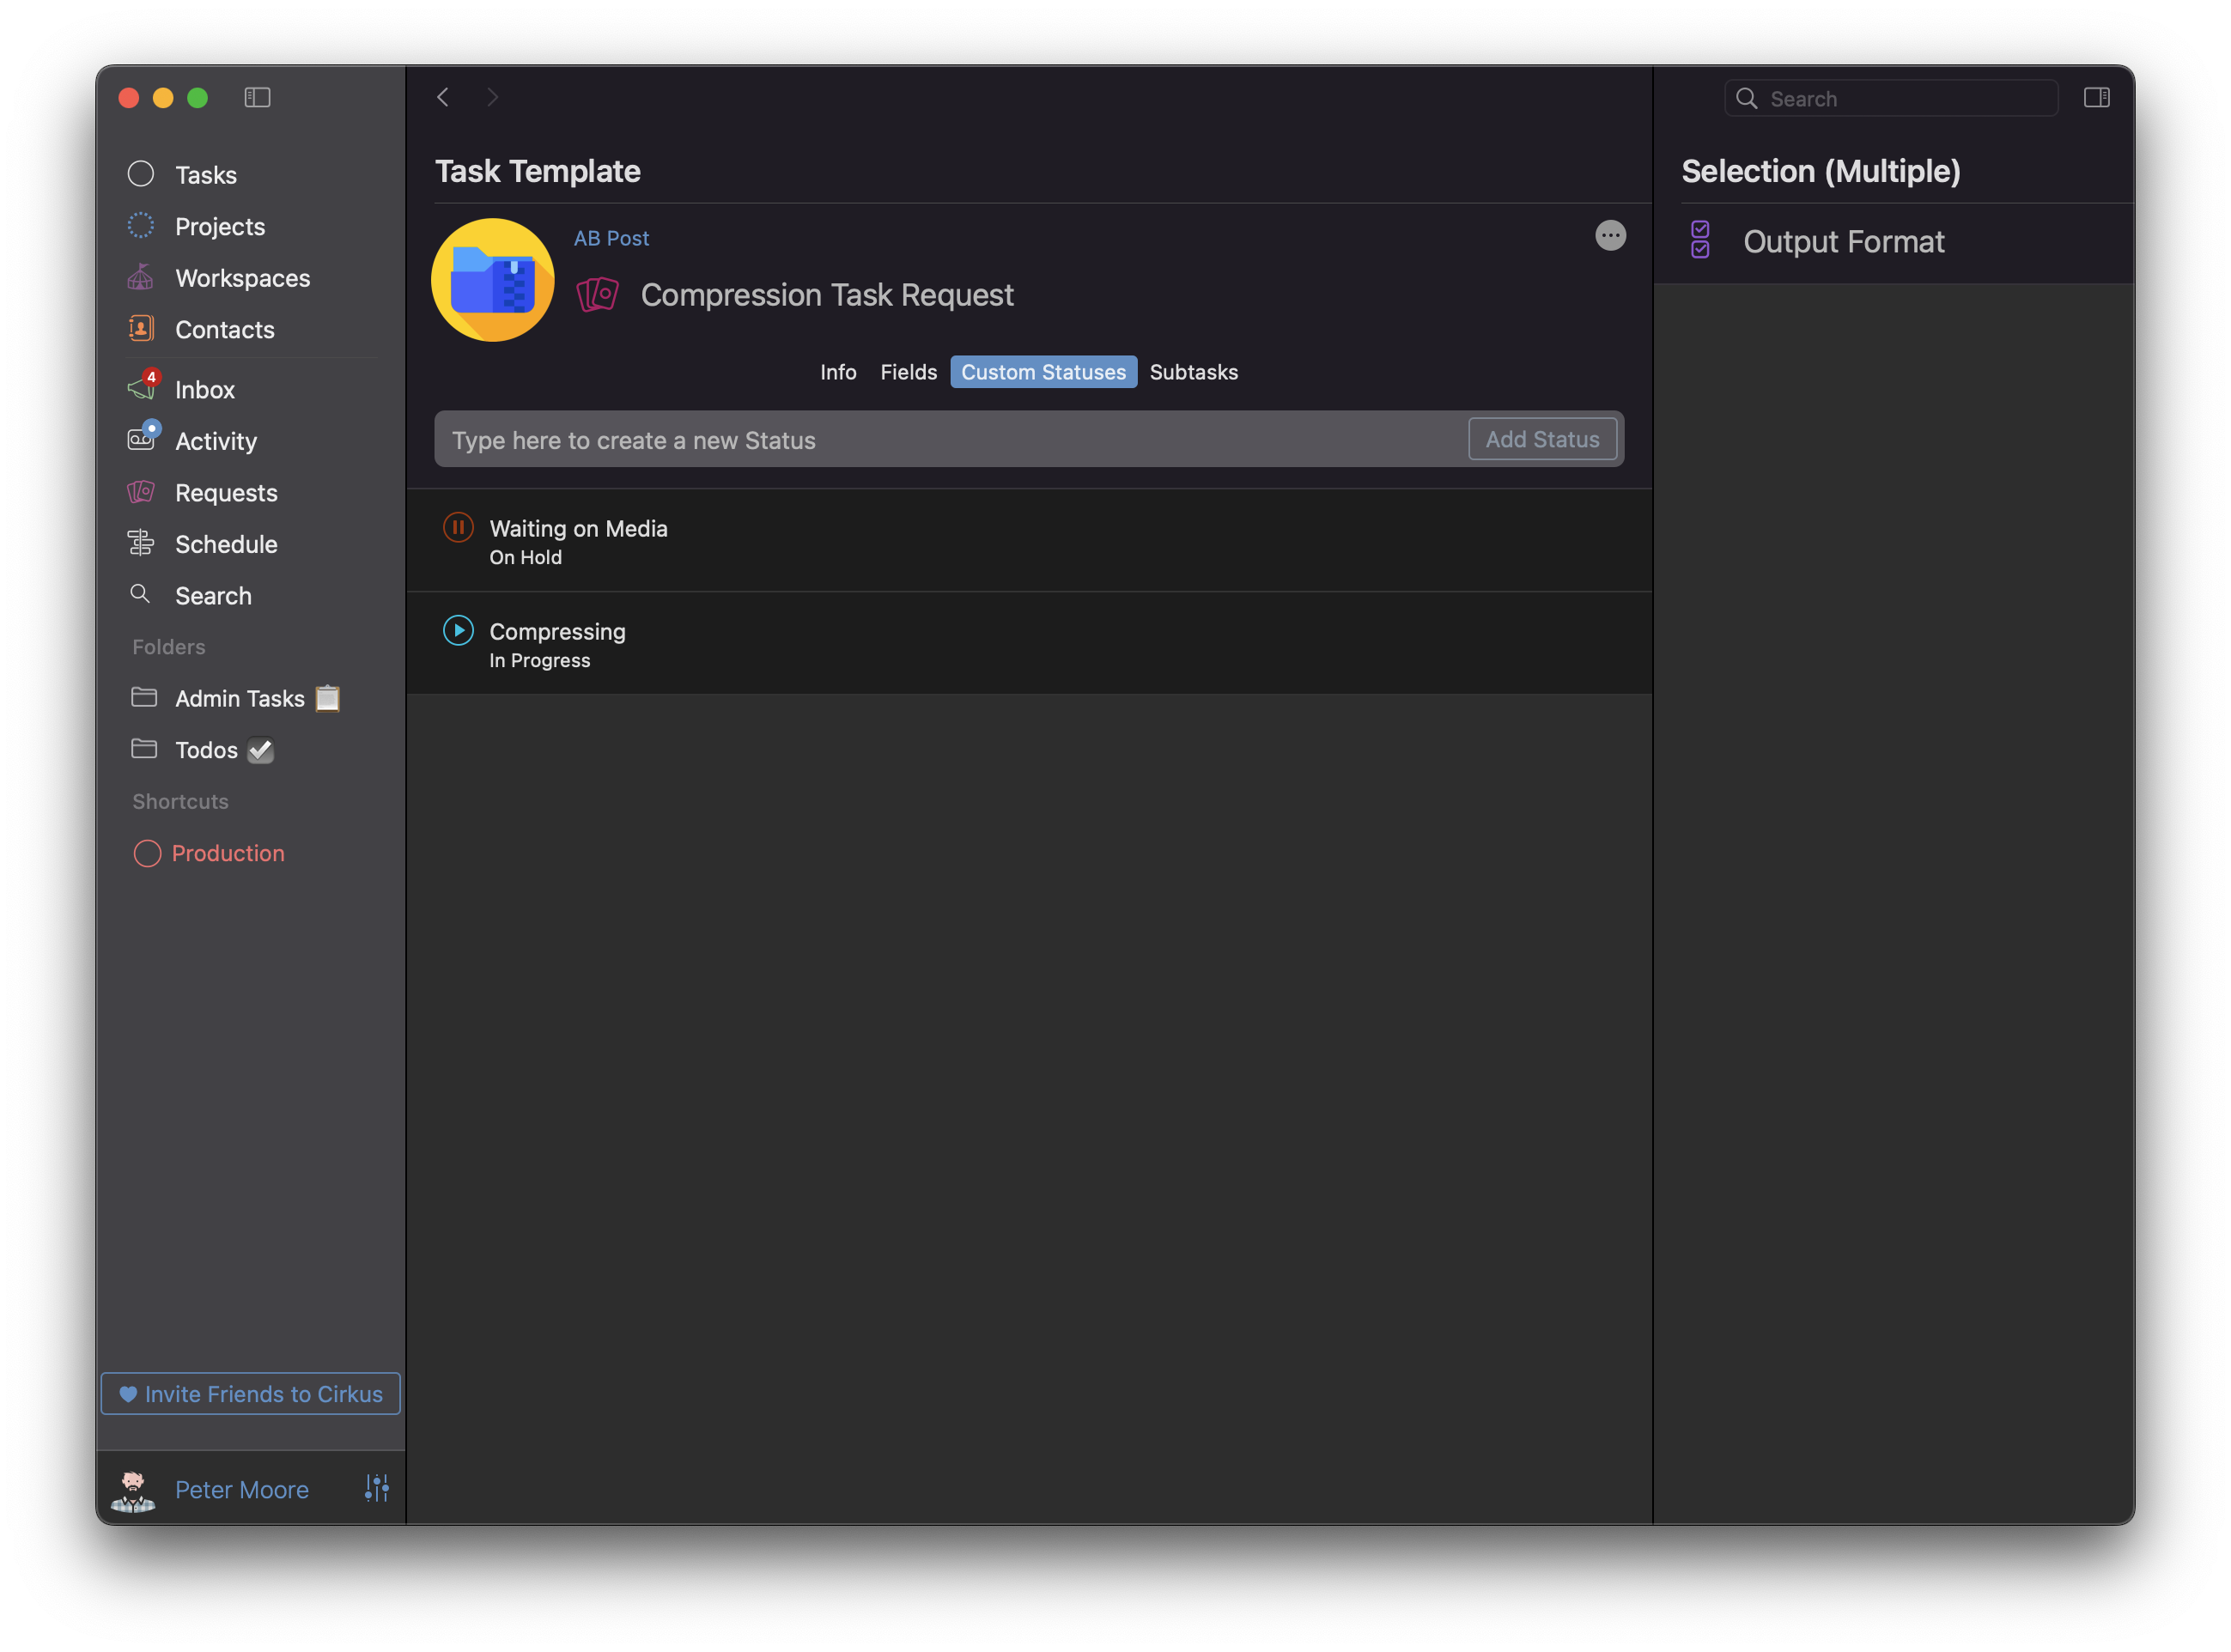Click the zip folder template avatar
The width and height of the screenshot is (2231, 1652).
pyautogui.click(x=492, y=280)
